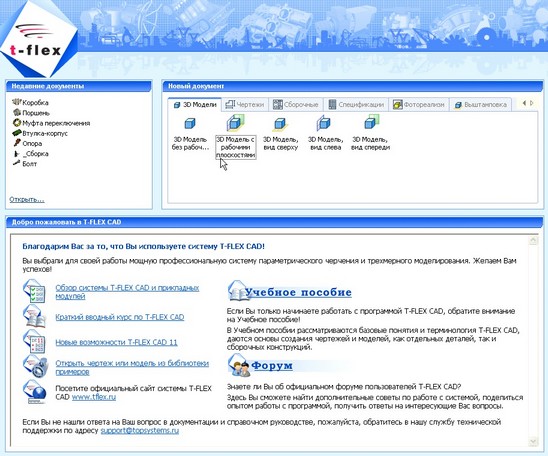Image resolution: width=548 pixels, height=456 pixels.
Task: Click the Открыть... link
Action: click(x=27, y=200)
